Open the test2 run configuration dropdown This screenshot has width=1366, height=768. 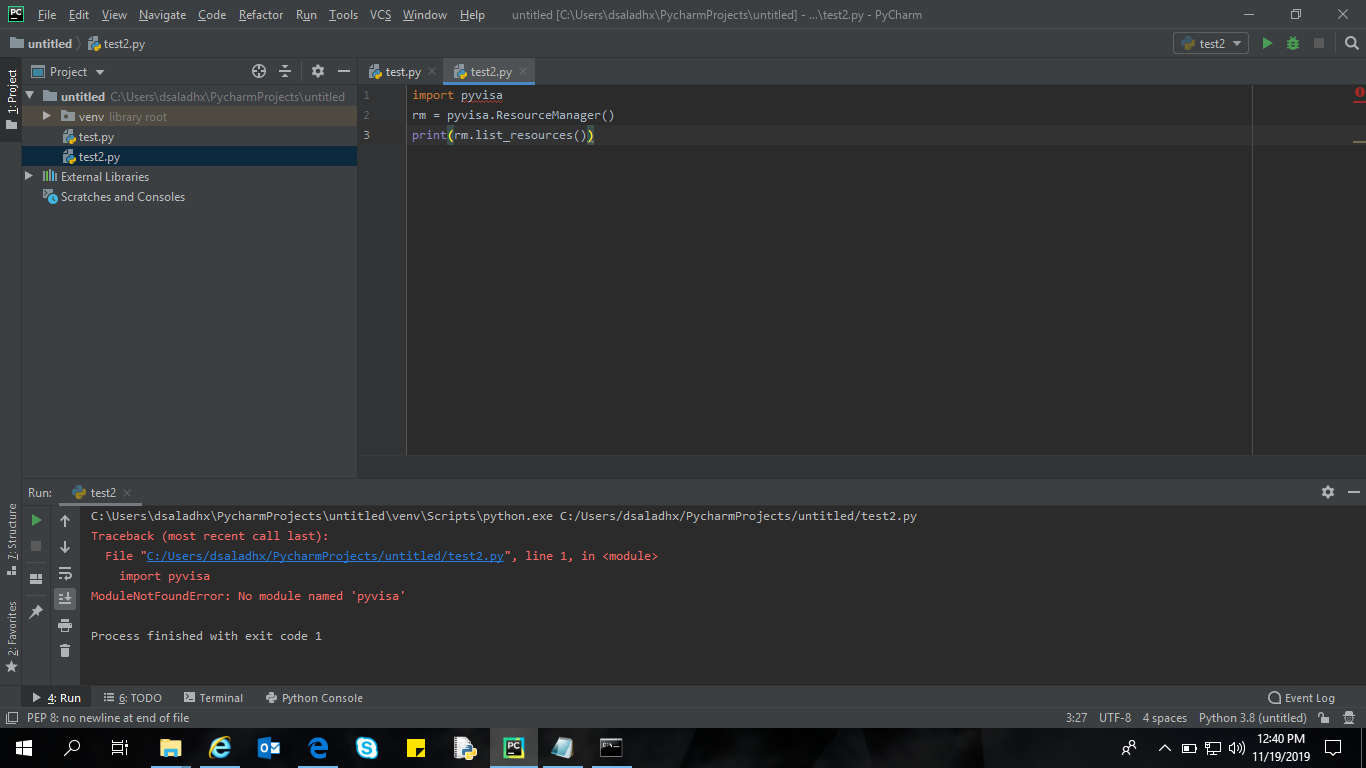click(x=1210, y=43)
